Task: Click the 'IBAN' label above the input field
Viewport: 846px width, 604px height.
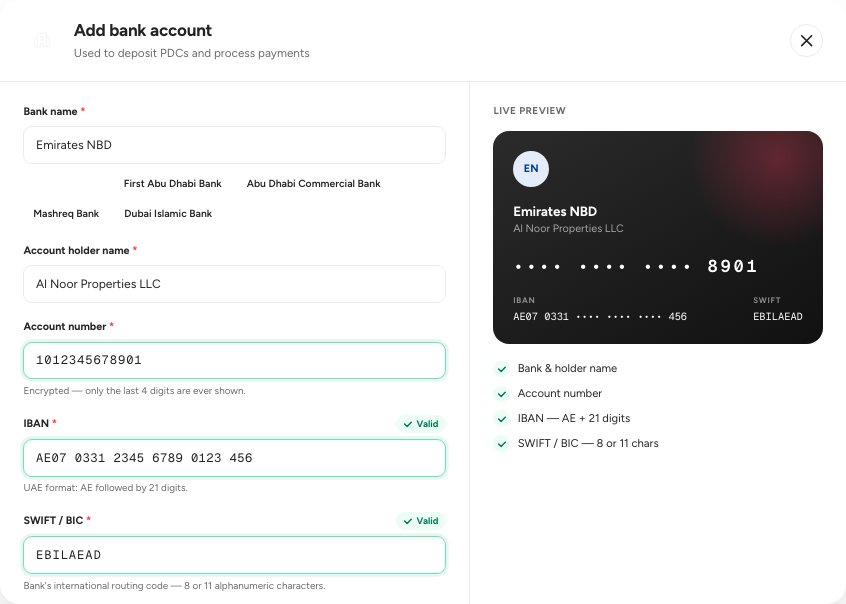Action: coord(36,424)
